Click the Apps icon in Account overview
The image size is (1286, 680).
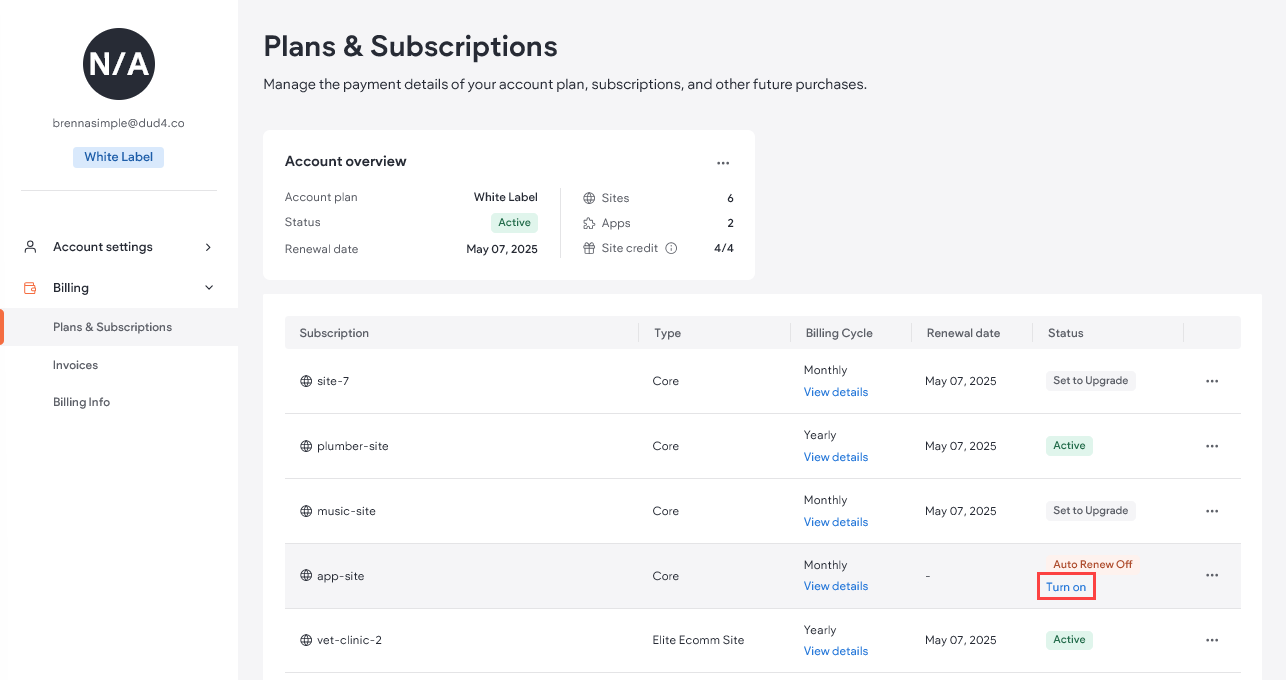589,222
